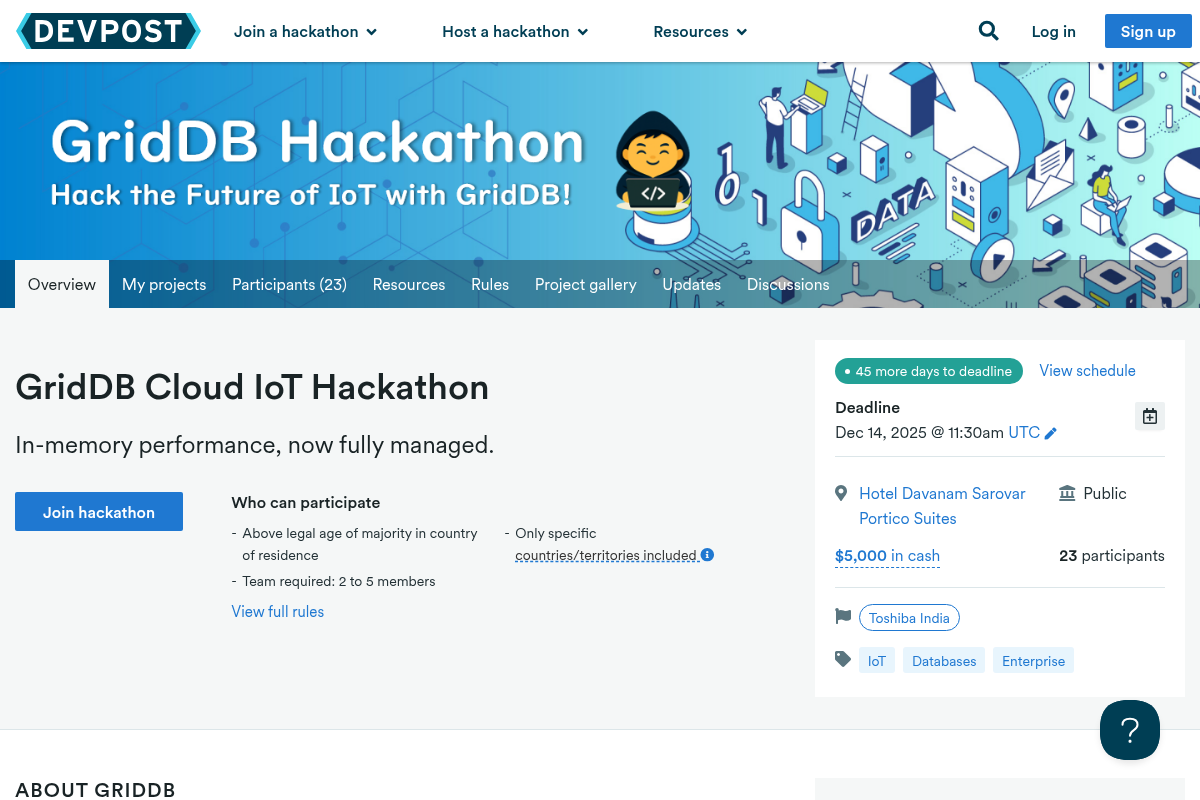This screenshot has height=800, width=1200.
Task: Click the Sign up button
Action: pos(1147,31)
